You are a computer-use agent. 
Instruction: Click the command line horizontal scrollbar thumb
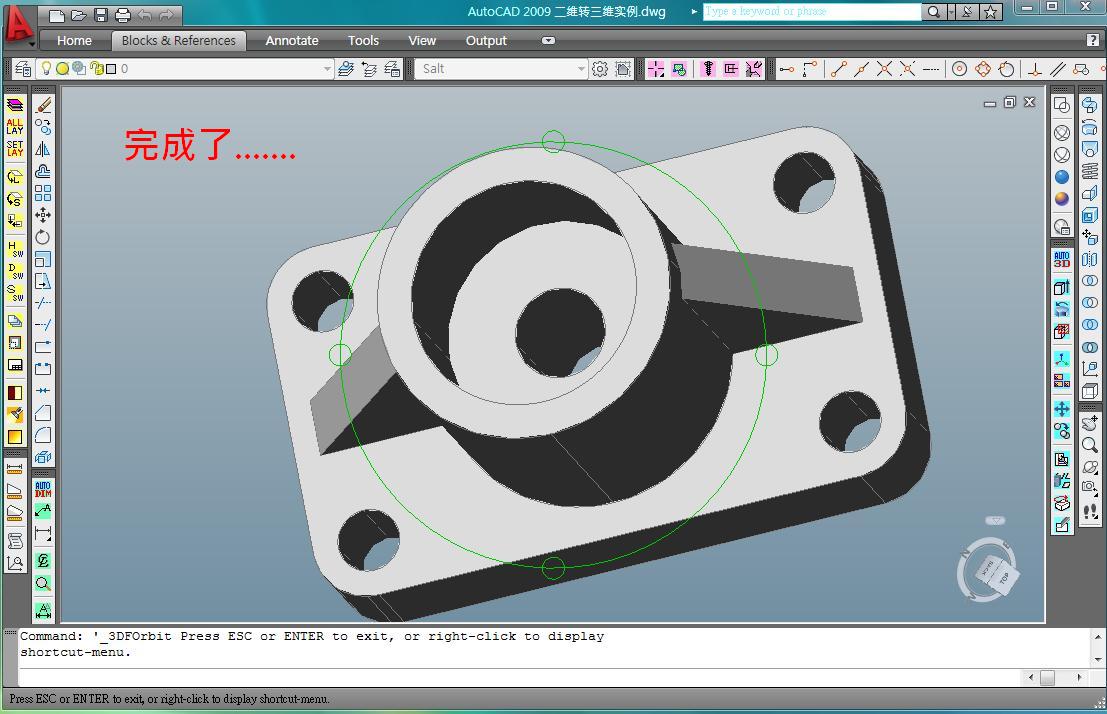point(1047,678)
